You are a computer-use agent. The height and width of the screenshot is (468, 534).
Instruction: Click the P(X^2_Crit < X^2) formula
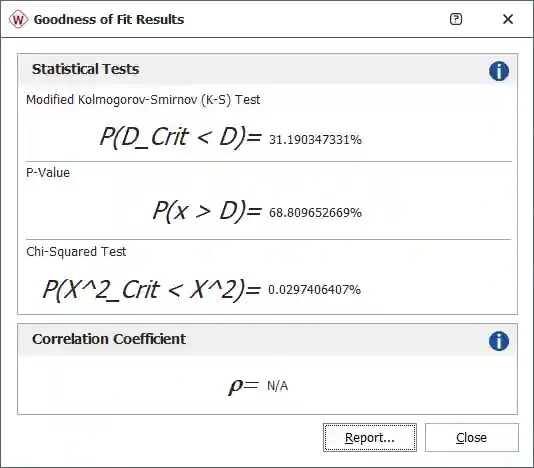click(x=152, y=290)
